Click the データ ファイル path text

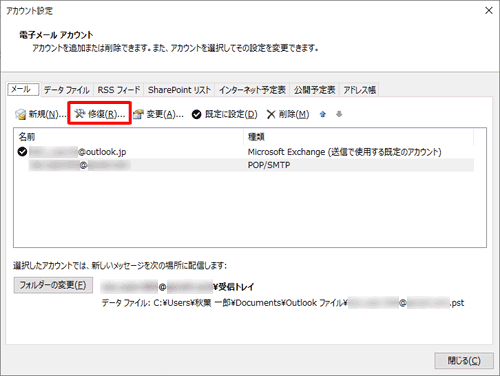click(x=283, y=303)
